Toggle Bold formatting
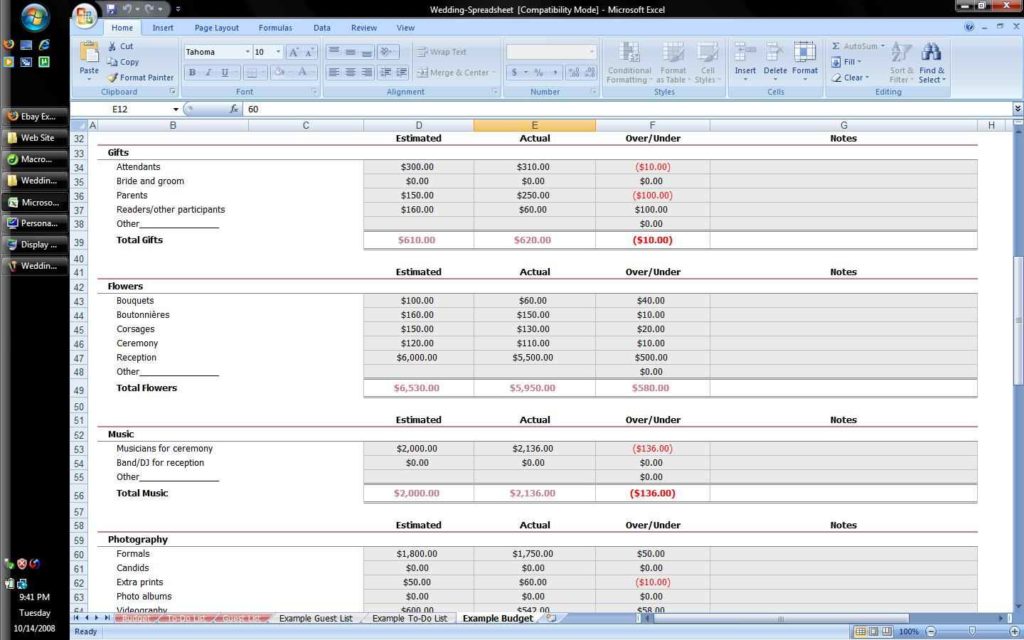The height and width of the screenshot is (640, 1024). point(193,72)
